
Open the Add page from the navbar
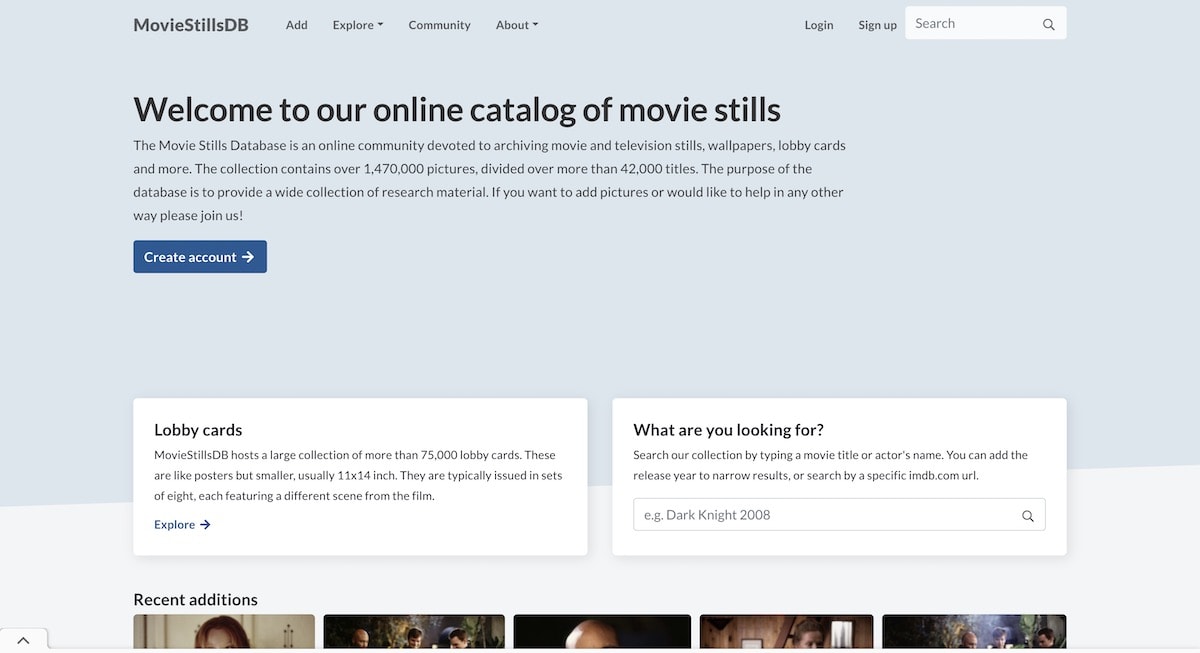(x=296, y=25)
